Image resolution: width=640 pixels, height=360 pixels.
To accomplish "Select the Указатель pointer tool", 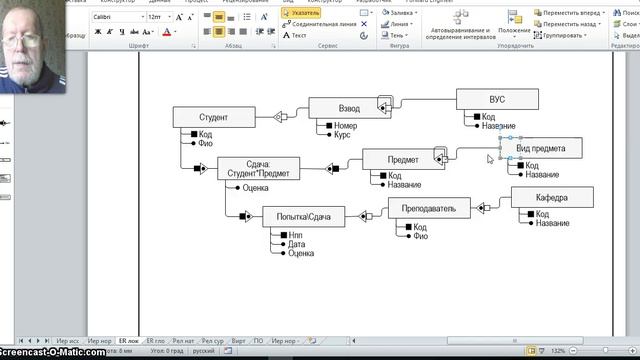I will pyautogui.click(x=301, y=13).
